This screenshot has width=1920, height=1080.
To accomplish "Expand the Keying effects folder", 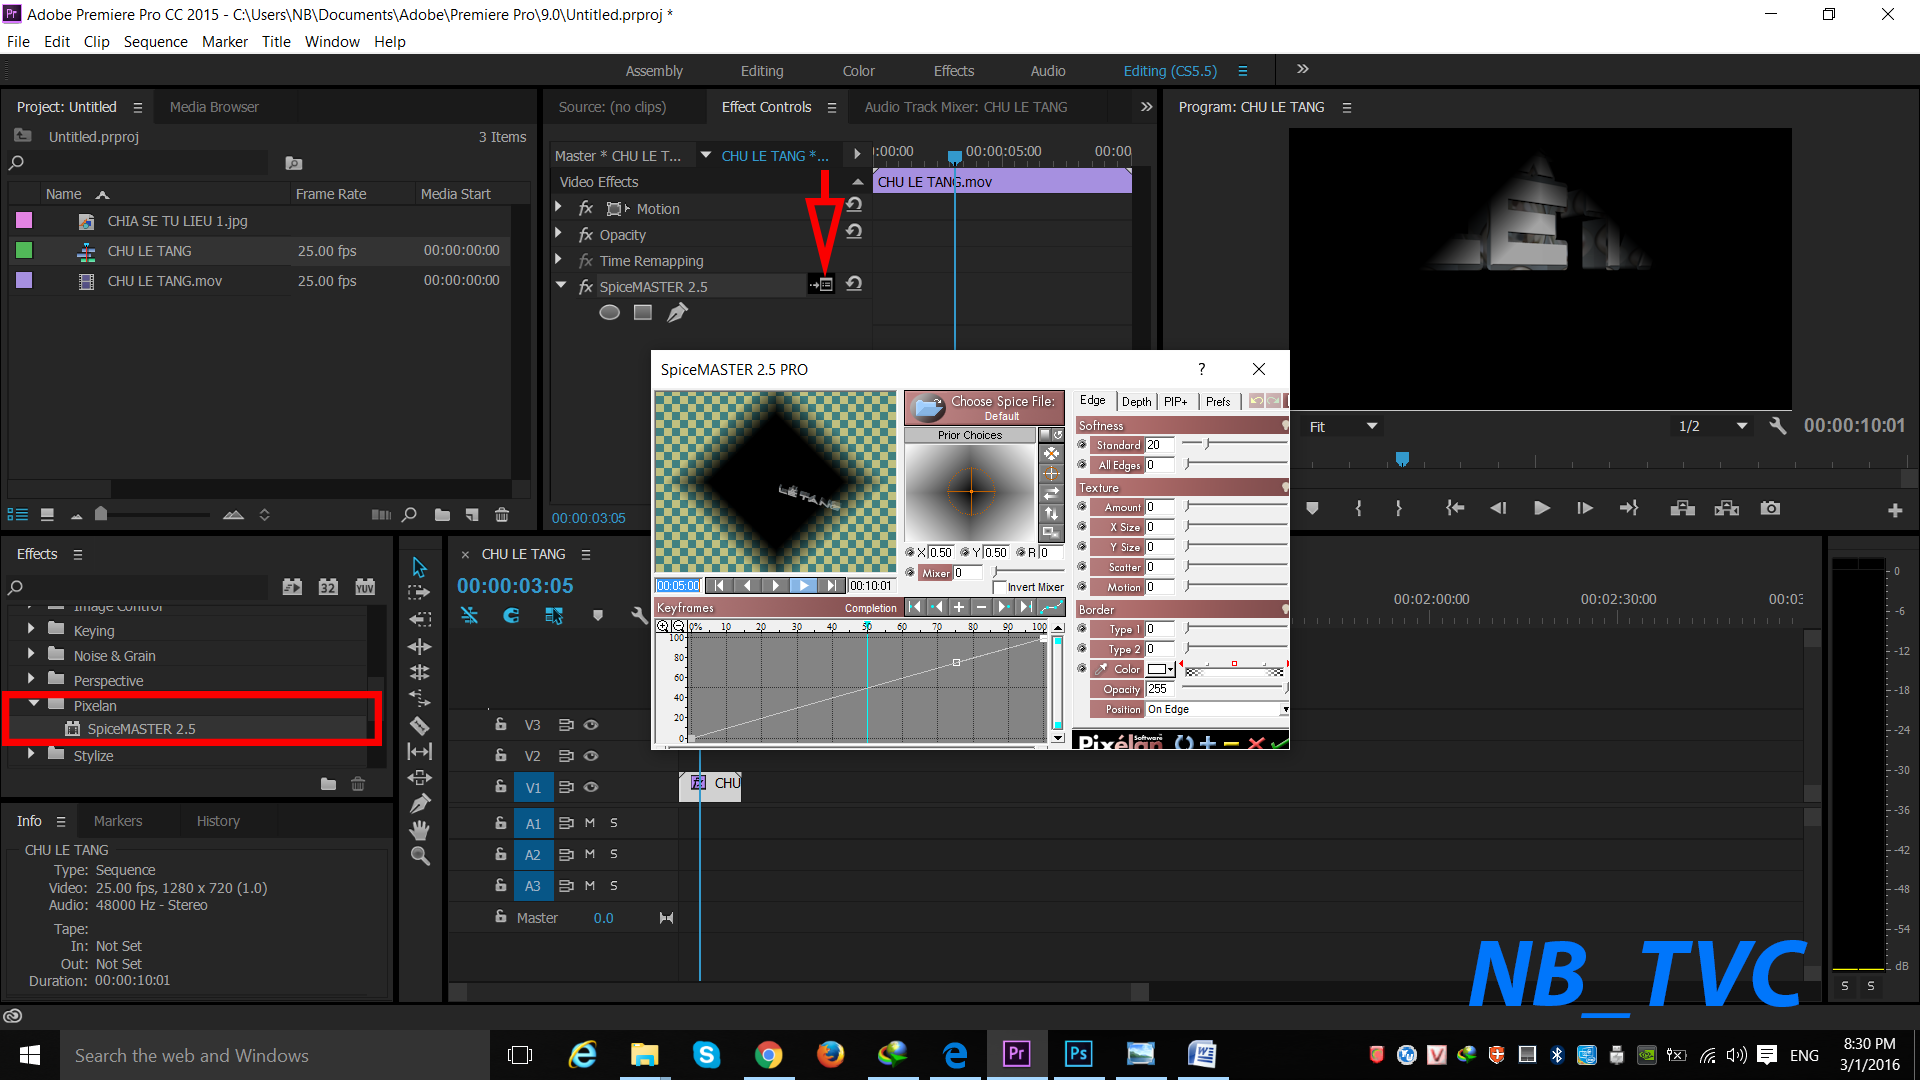I will coord(31,629).
